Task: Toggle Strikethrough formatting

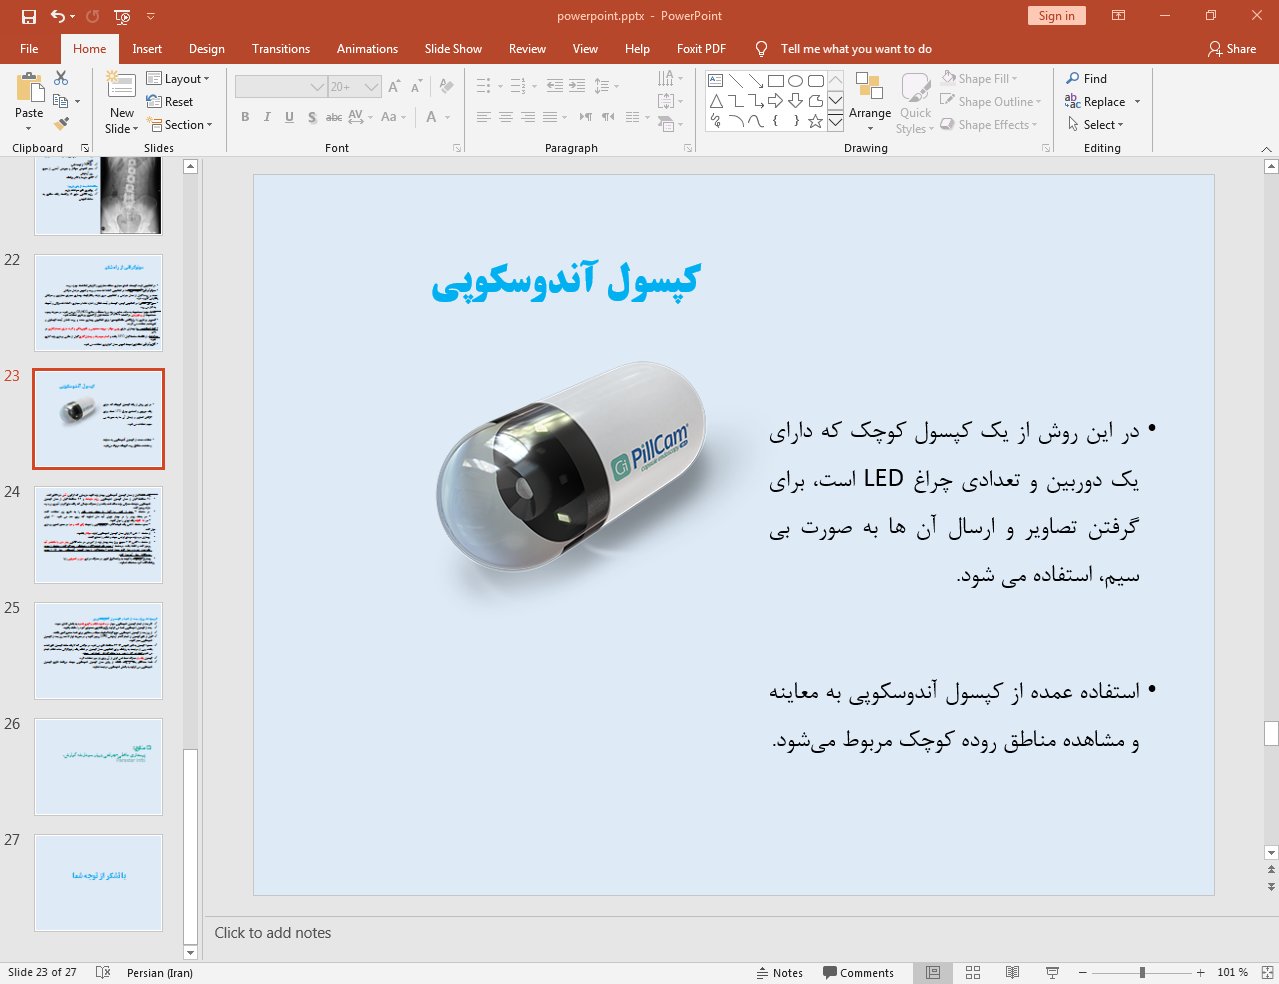Action: (x=334, y=117)
